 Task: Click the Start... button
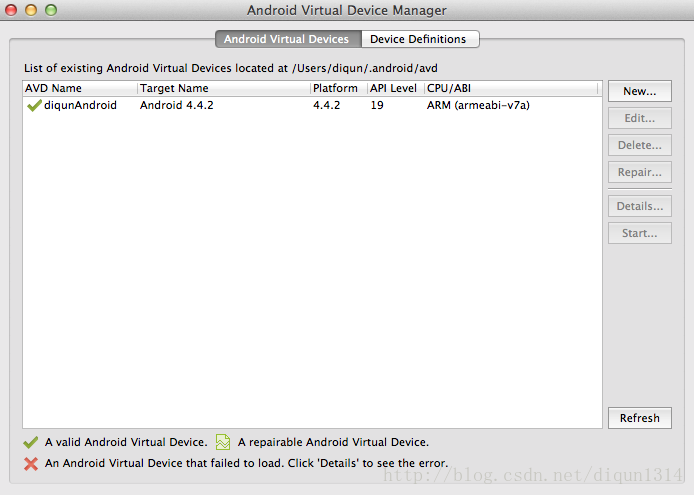tap(640, 233)
